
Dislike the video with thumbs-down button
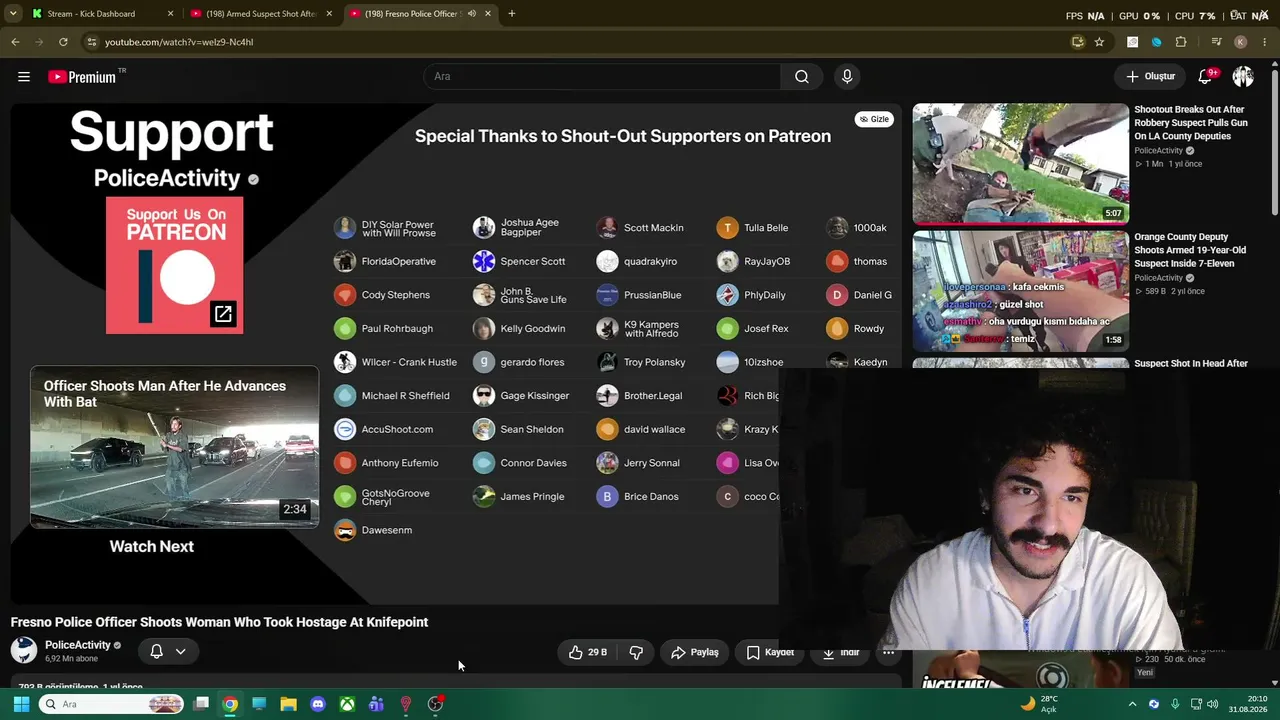(x=636, y=652)
